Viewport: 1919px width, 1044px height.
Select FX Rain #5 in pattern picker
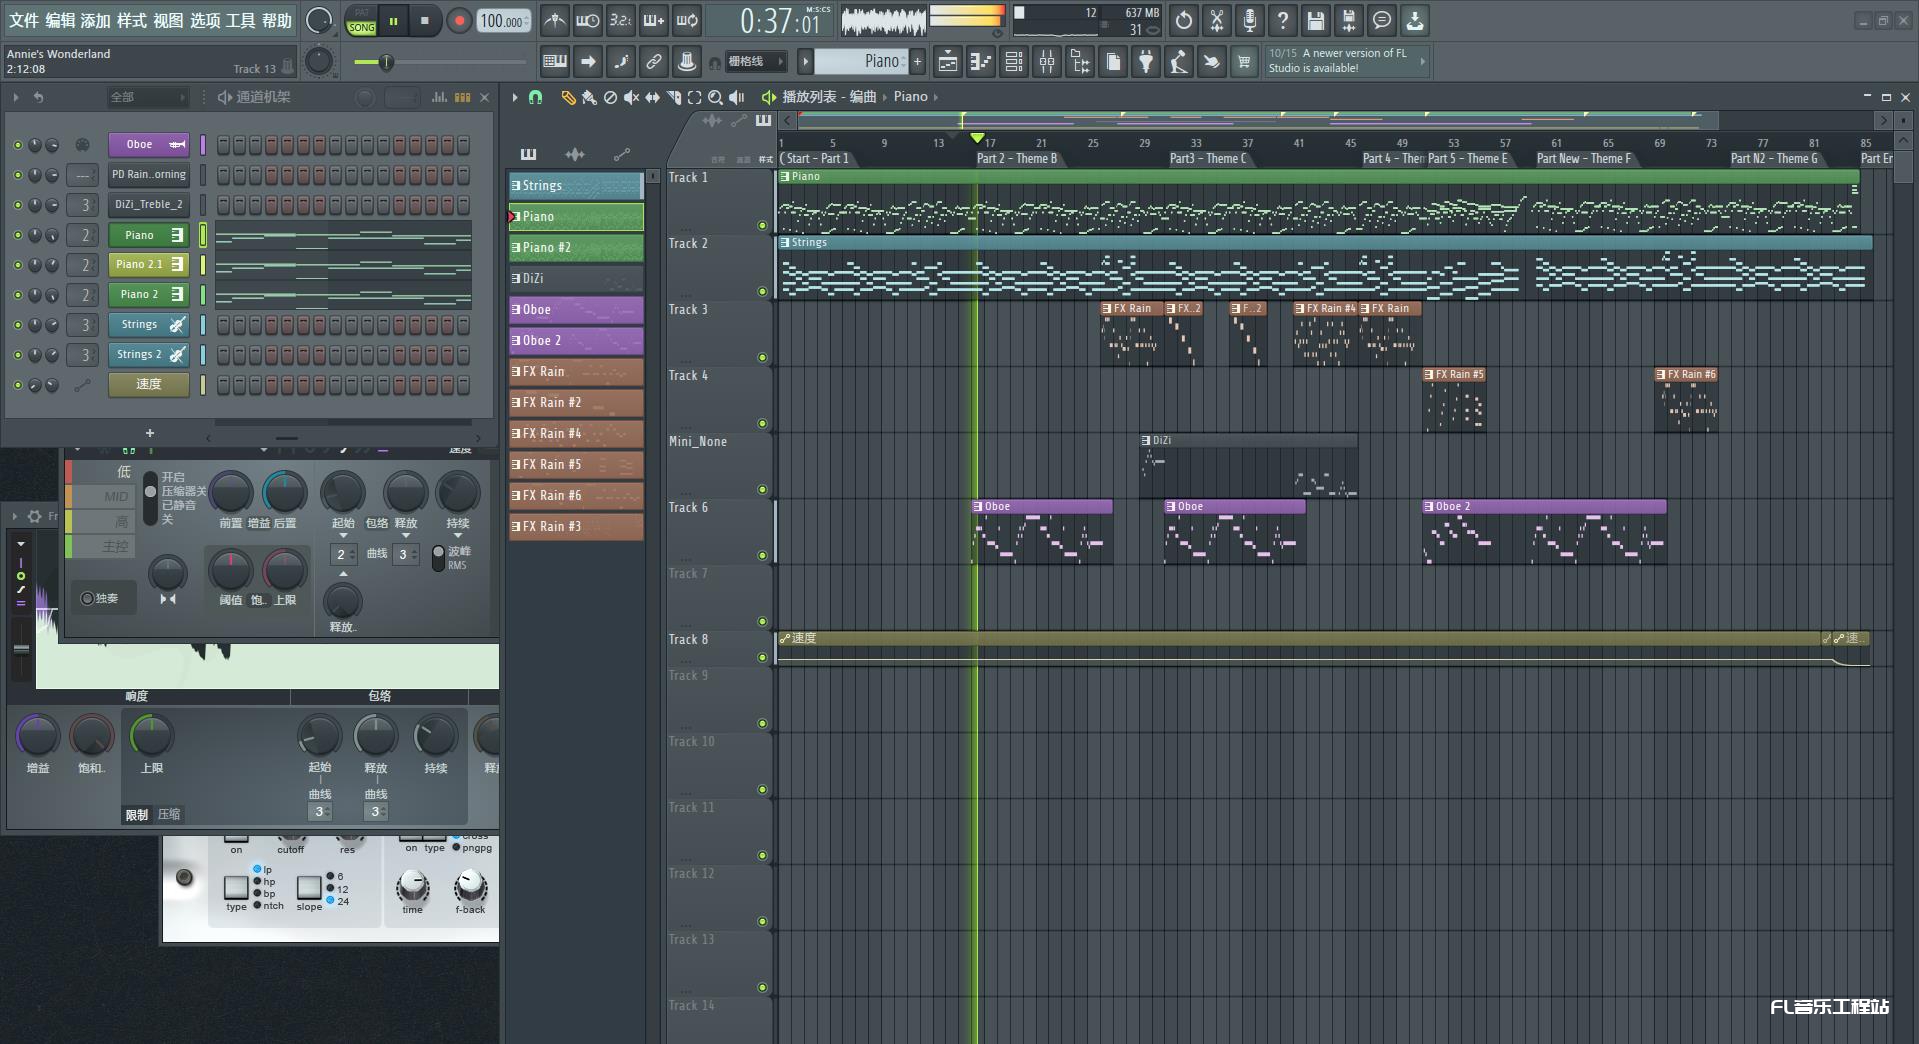576,465
